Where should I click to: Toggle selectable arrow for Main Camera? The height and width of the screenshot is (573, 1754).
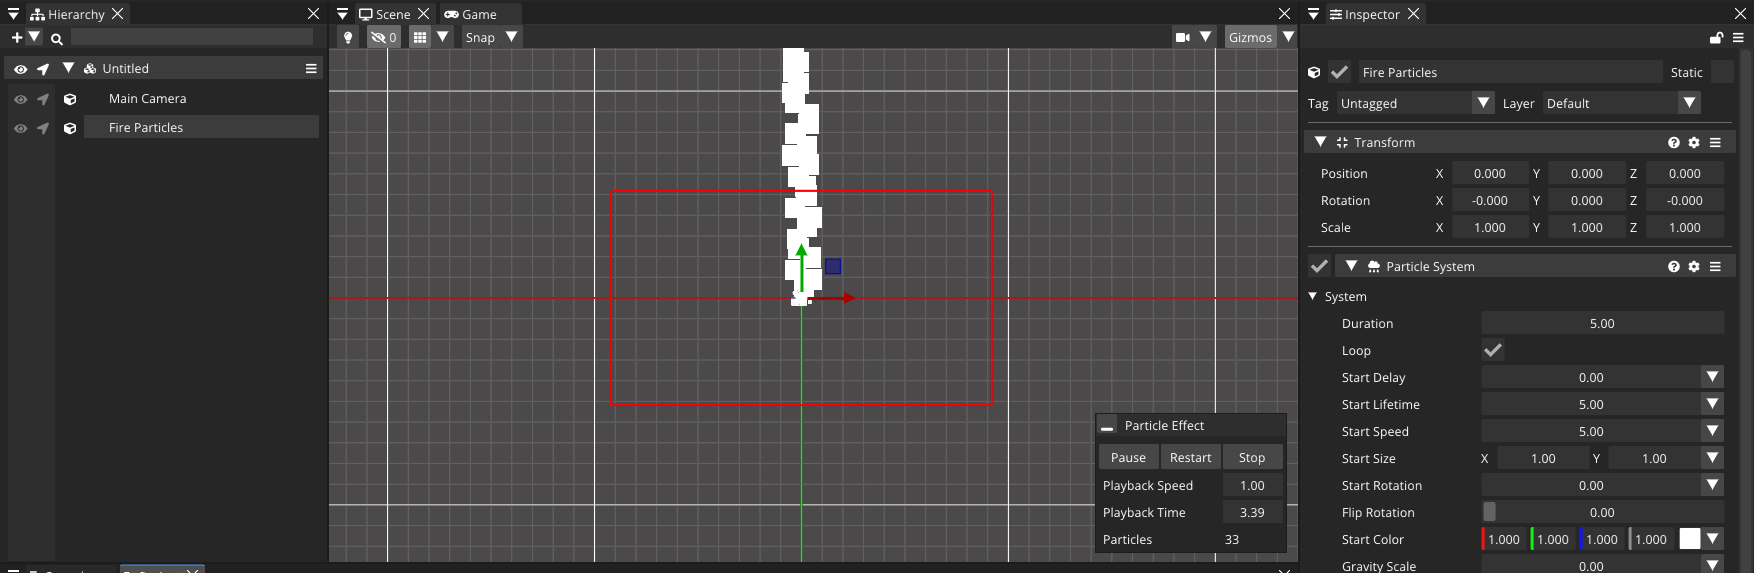43,99
